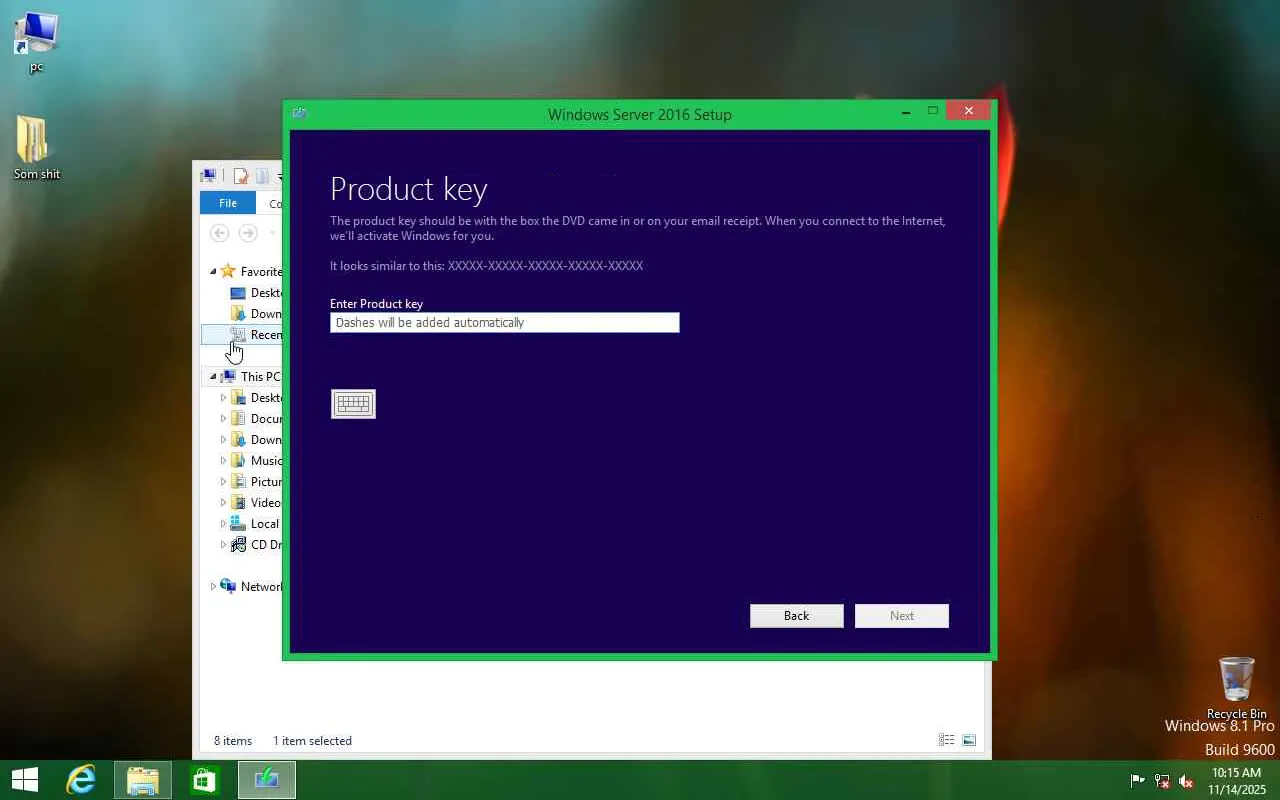
Task: Go back in File Explorer navigation
Action: coord(219,233)
